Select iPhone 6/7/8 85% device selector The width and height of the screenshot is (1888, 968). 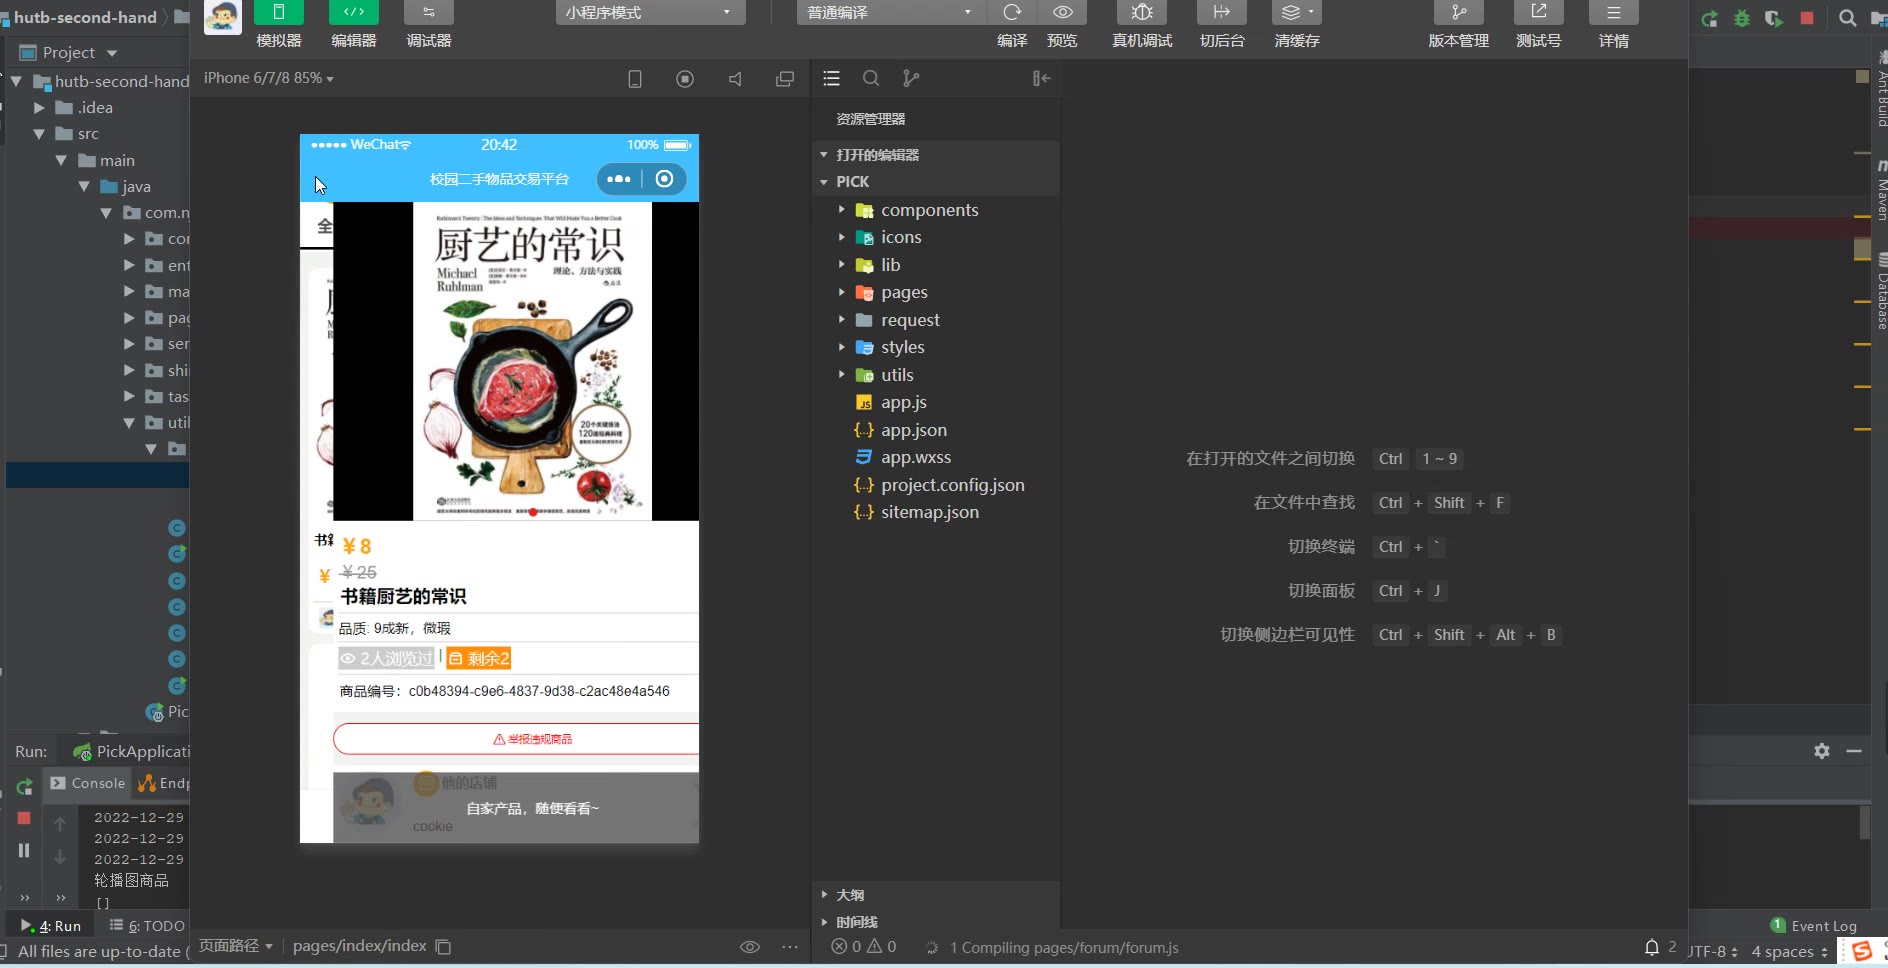(268, 78)
